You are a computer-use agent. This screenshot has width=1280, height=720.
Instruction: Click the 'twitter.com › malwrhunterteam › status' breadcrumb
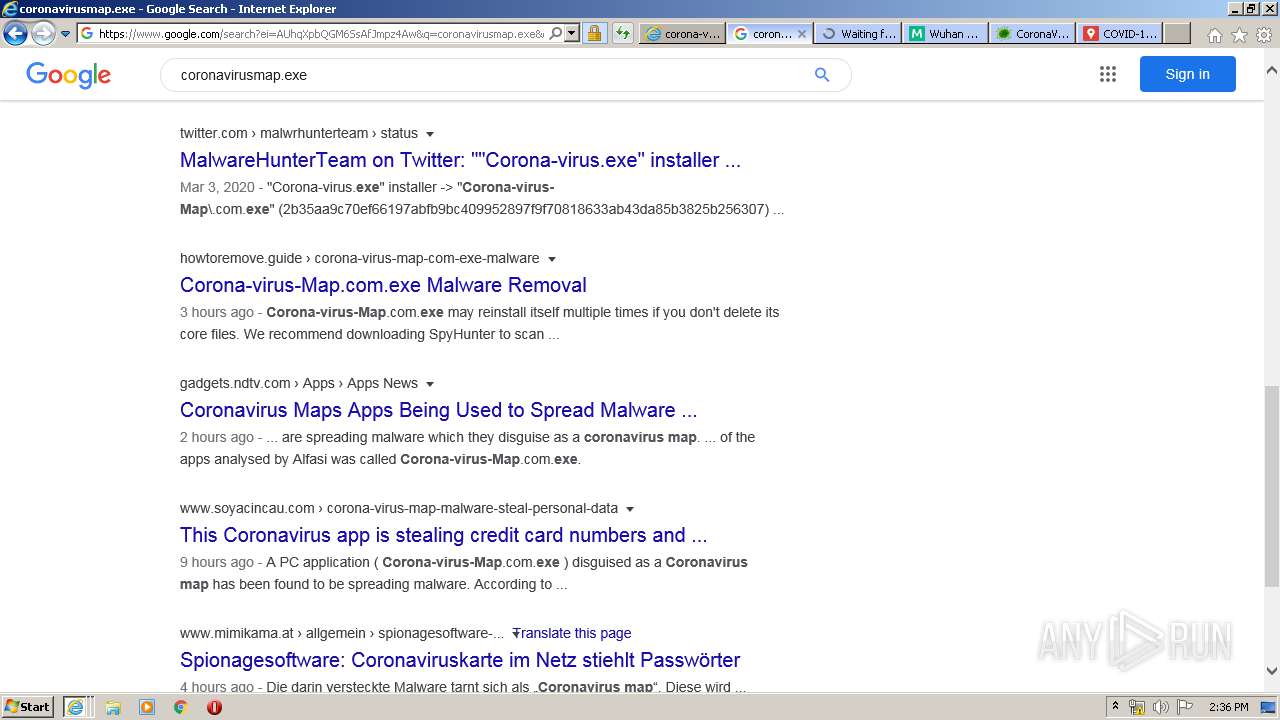[299, 133]
